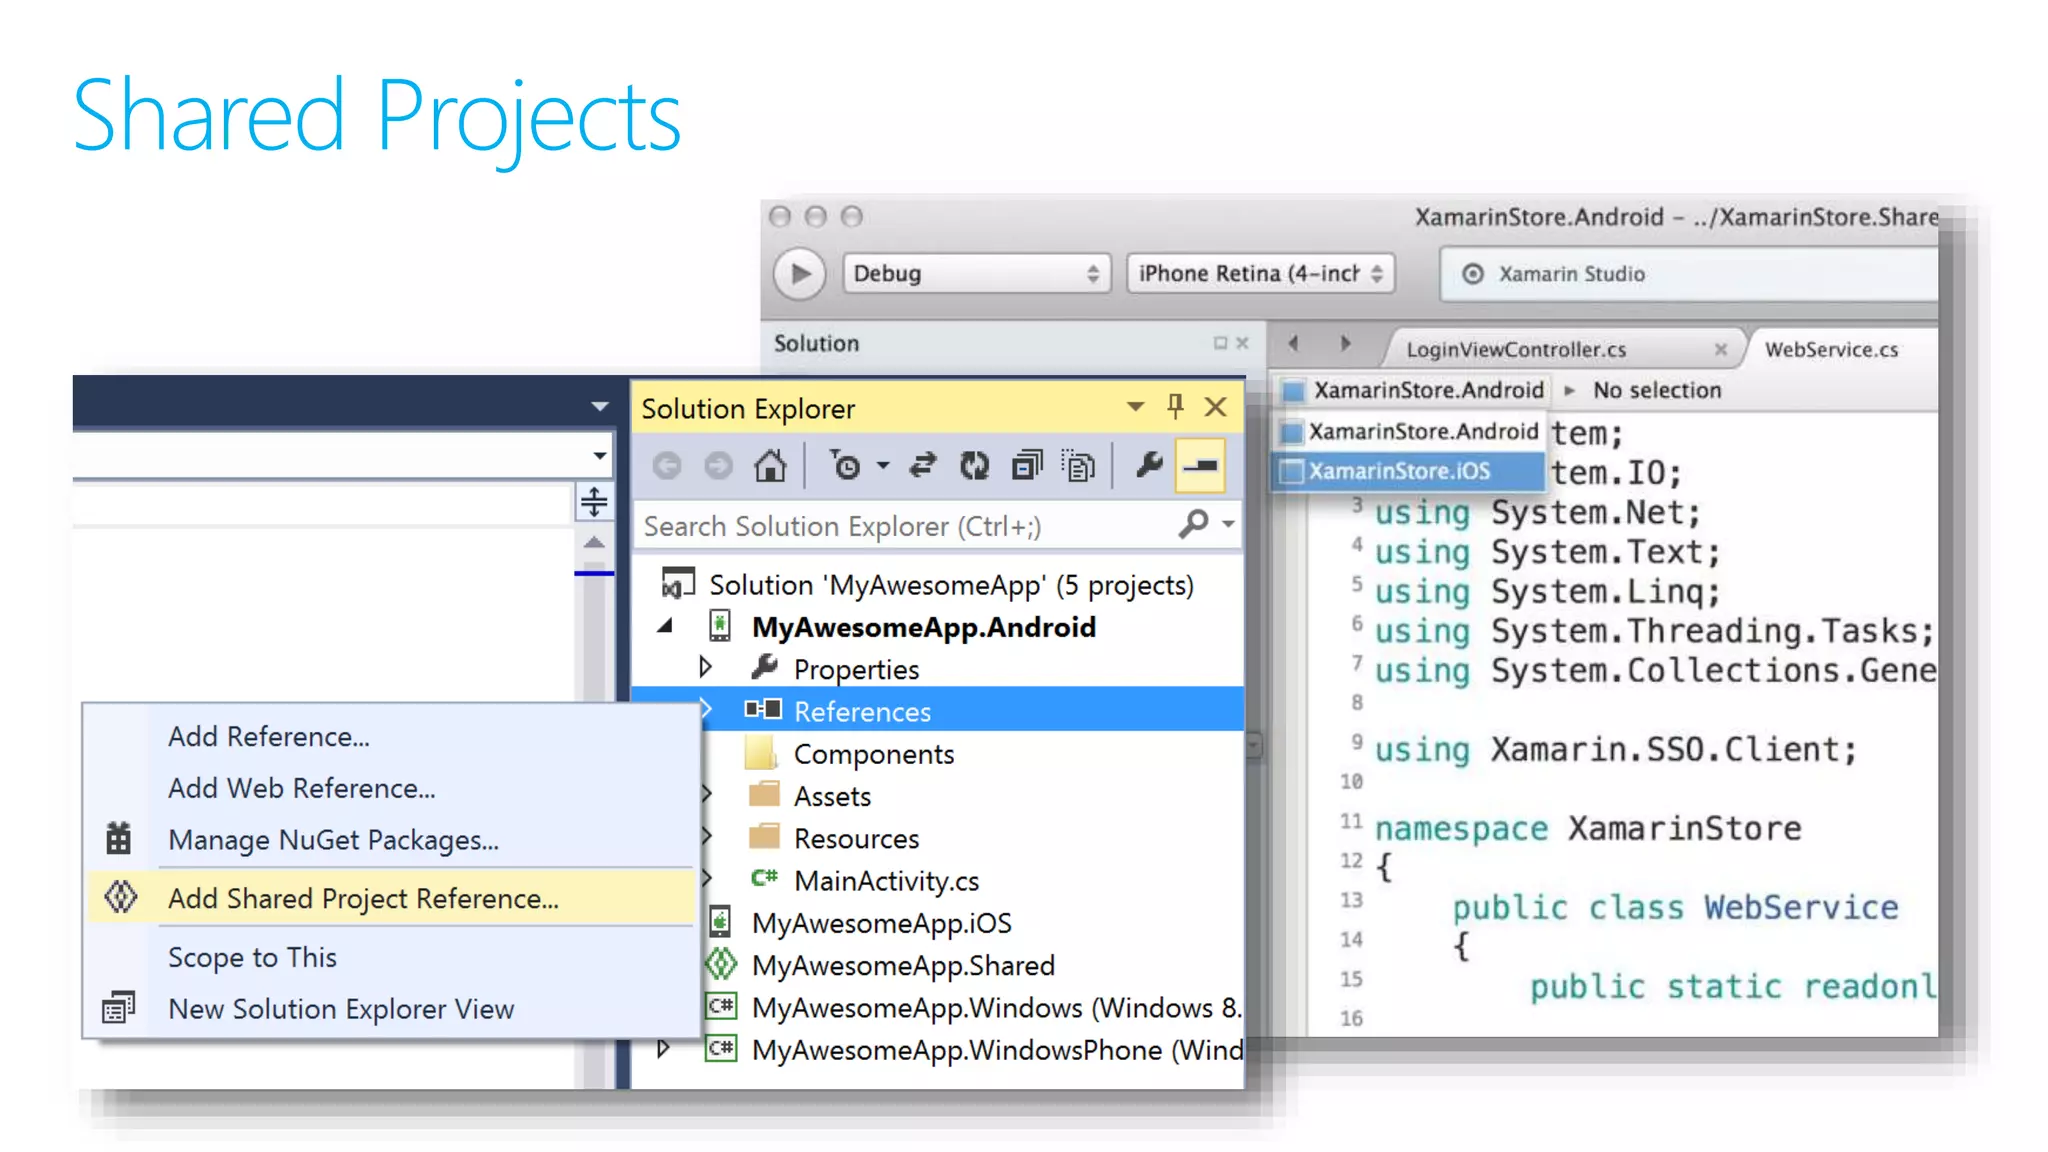The height and width of the screenshot is (1152, 2048).
Task: Choose Add Shared Project Reference... menu item
Action: tap(390, 898)
